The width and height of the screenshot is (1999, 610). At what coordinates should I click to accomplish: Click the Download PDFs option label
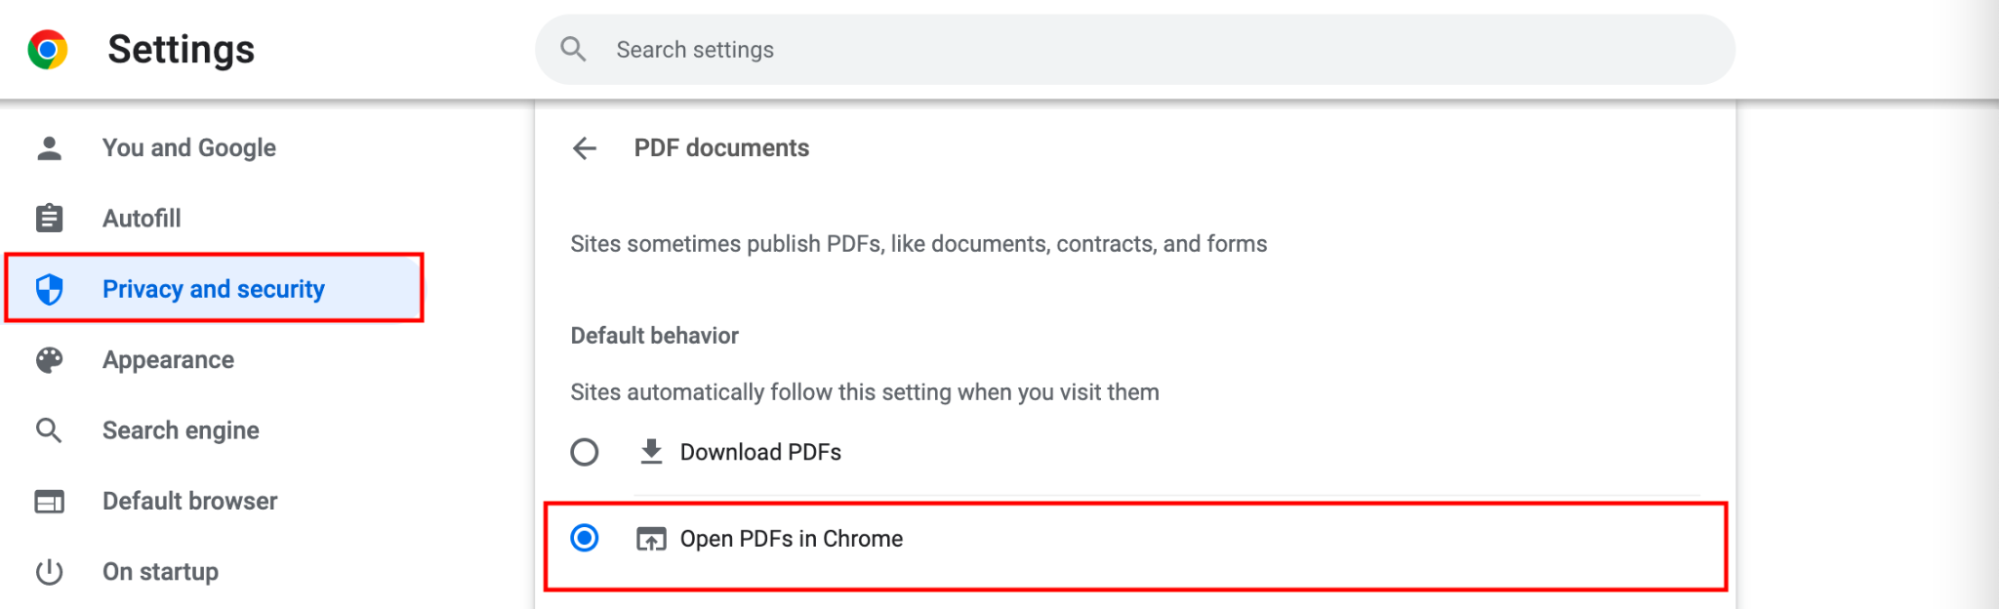761,452
